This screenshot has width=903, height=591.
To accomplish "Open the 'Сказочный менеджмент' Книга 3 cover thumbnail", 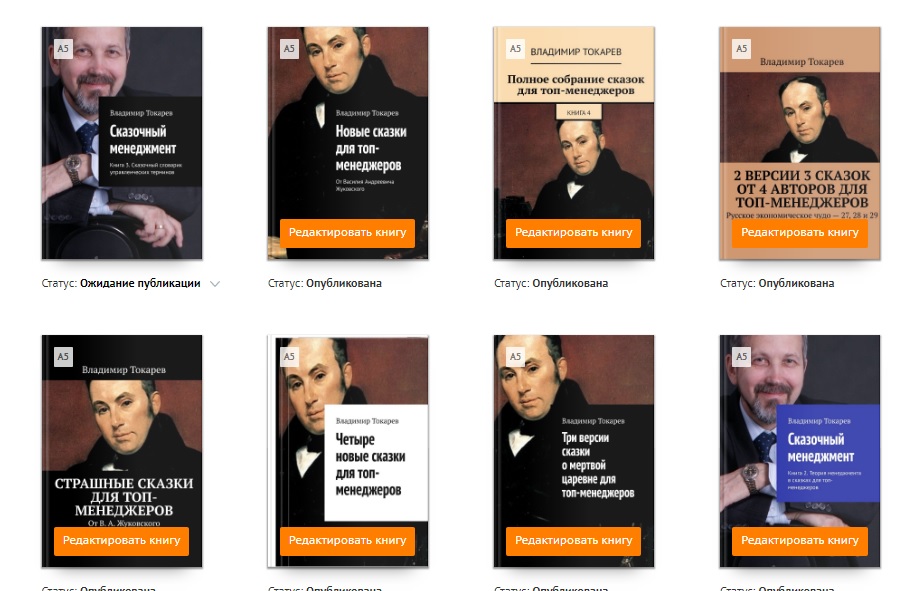I will coord(122,143).
